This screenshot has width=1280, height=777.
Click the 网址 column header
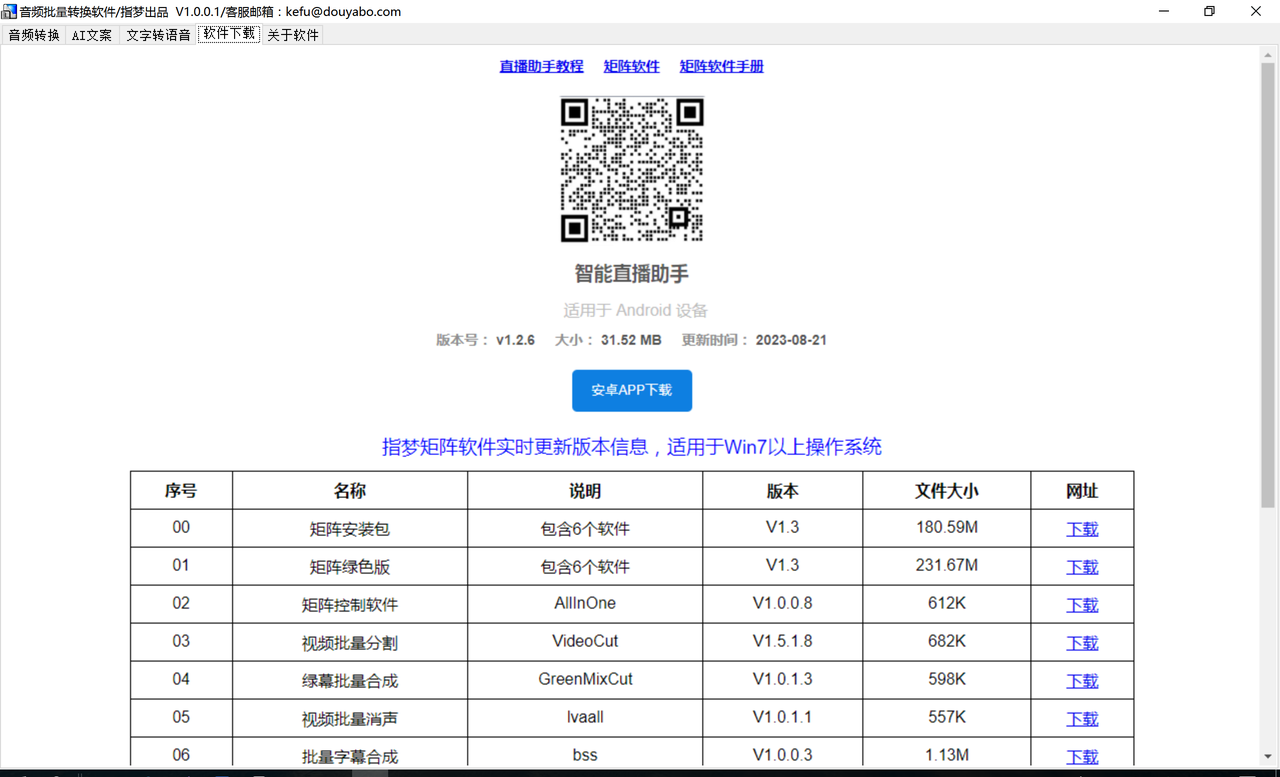pos(1082,491)
